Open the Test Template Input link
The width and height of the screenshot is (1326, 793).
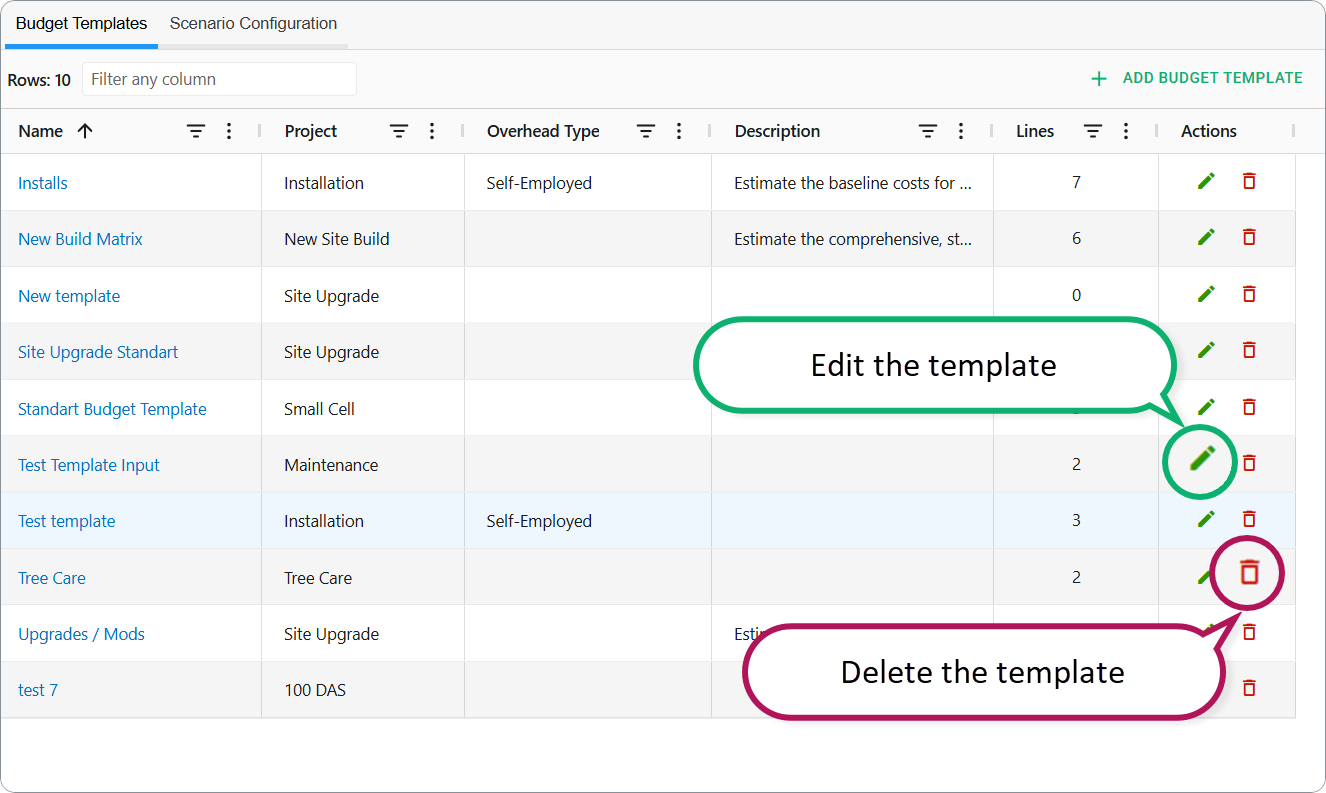pyautogui.click(x=89, y=465)
